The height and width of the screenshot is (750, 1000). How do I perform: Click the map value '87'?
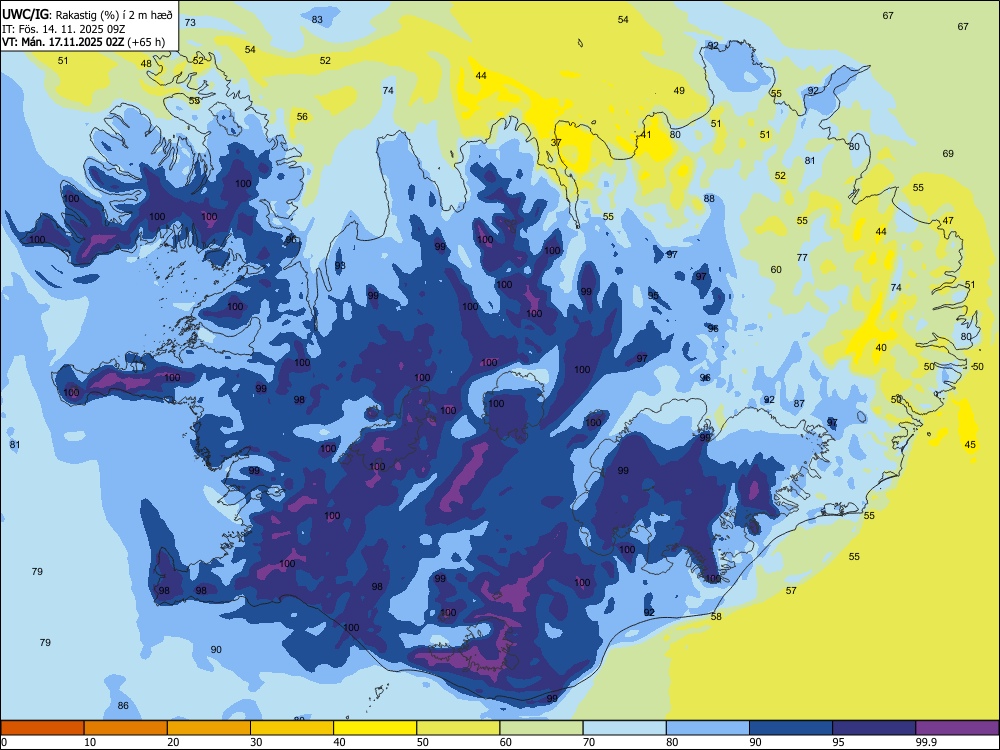(799, 404)
